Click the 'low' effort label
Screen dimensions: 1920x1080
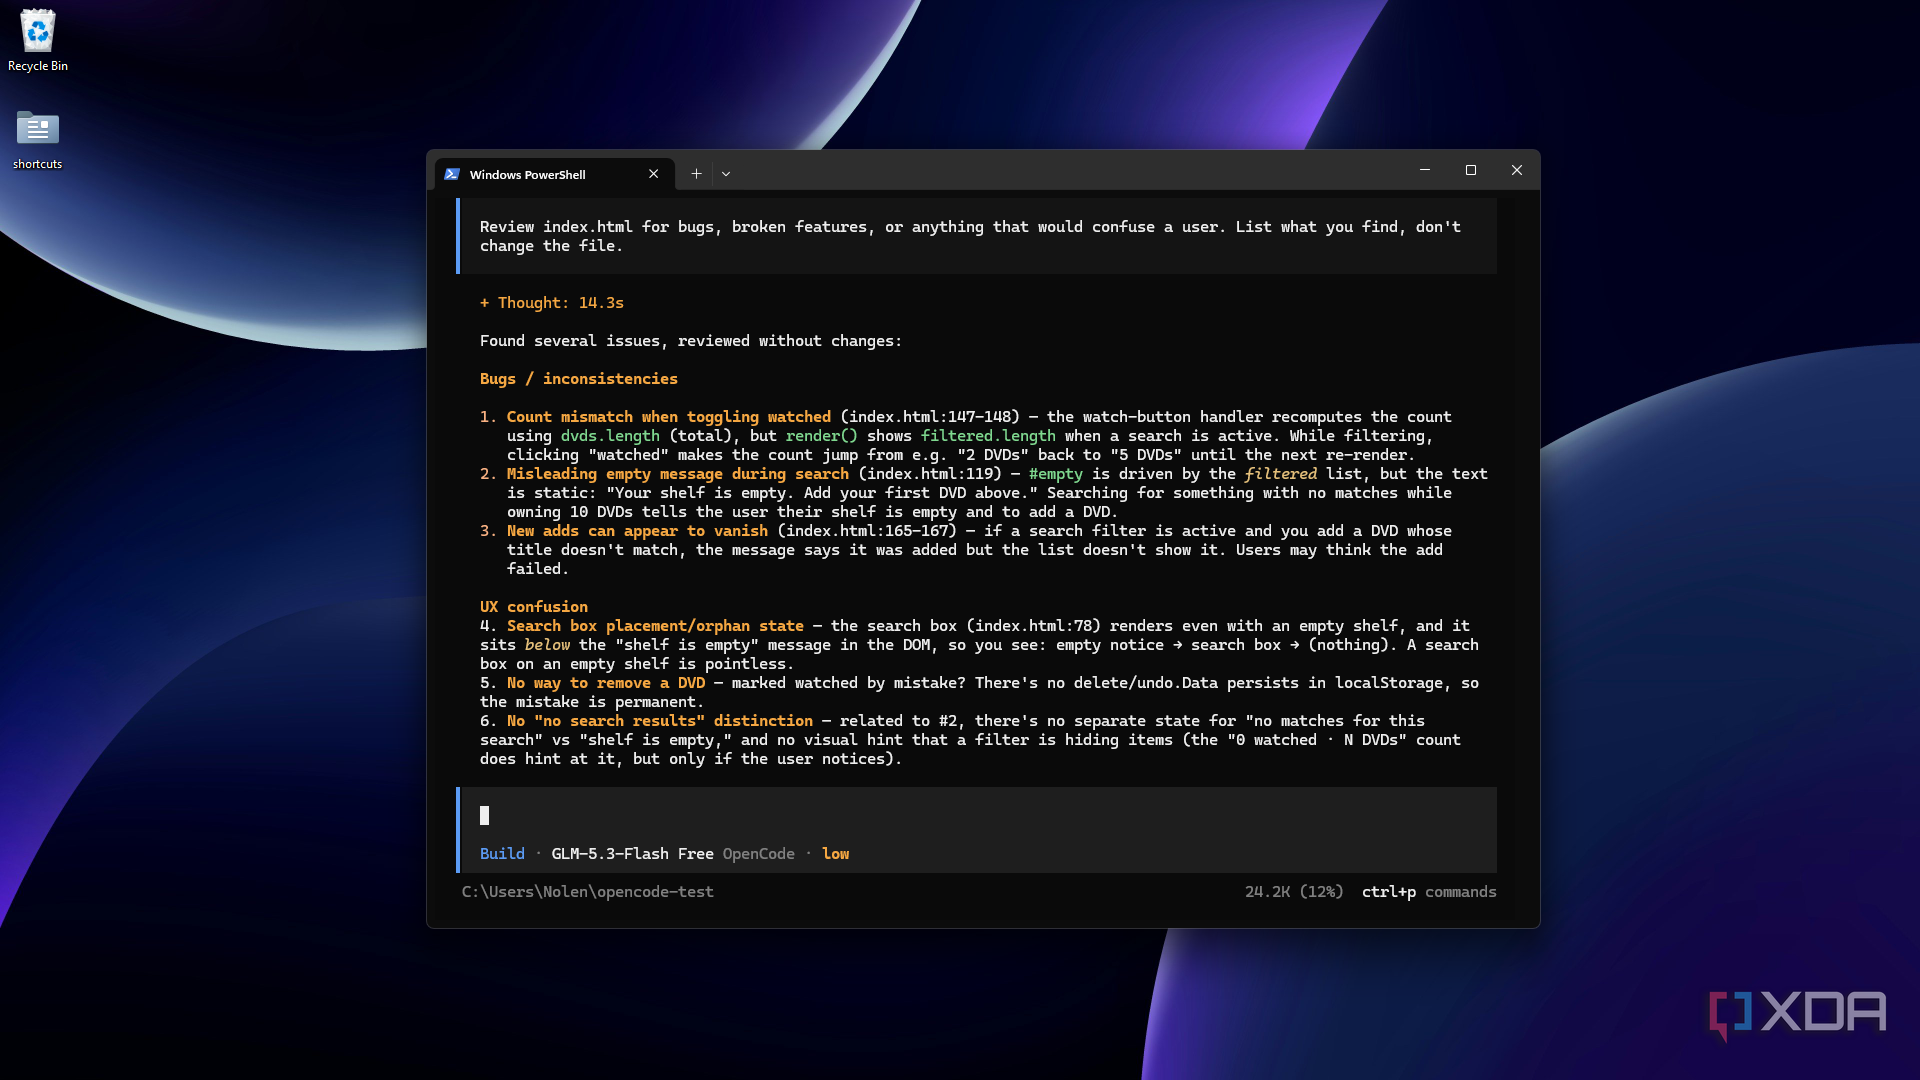click(836, 854)
